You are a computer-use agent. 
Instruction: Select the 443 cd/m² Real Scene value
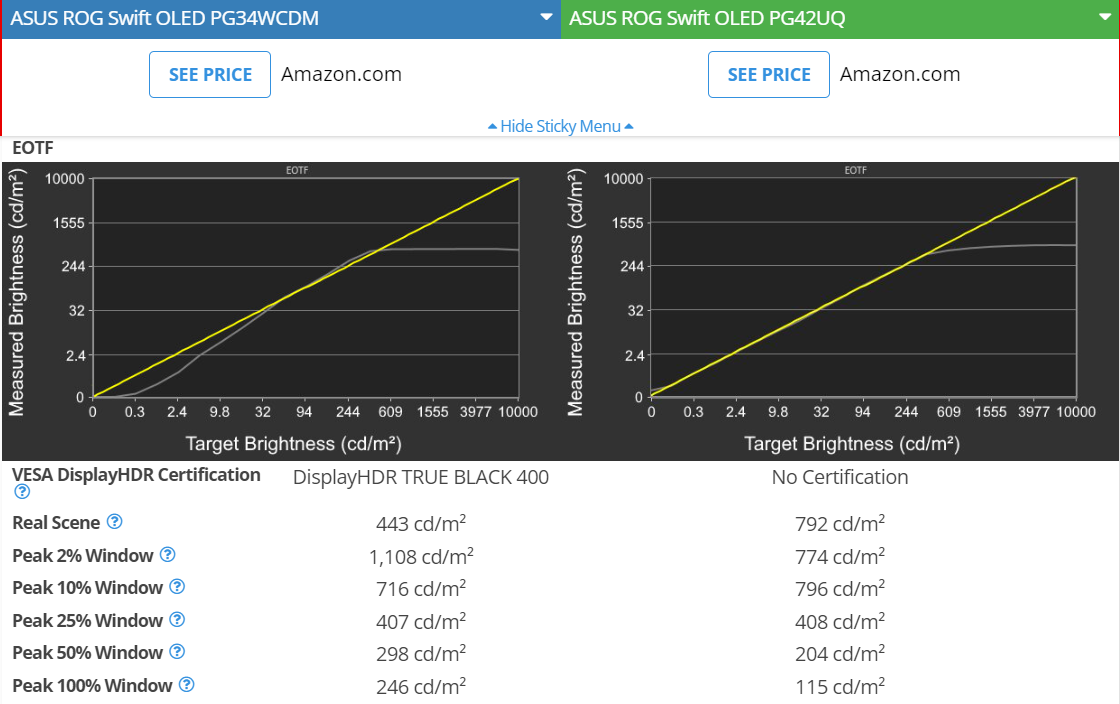(421, 523)
